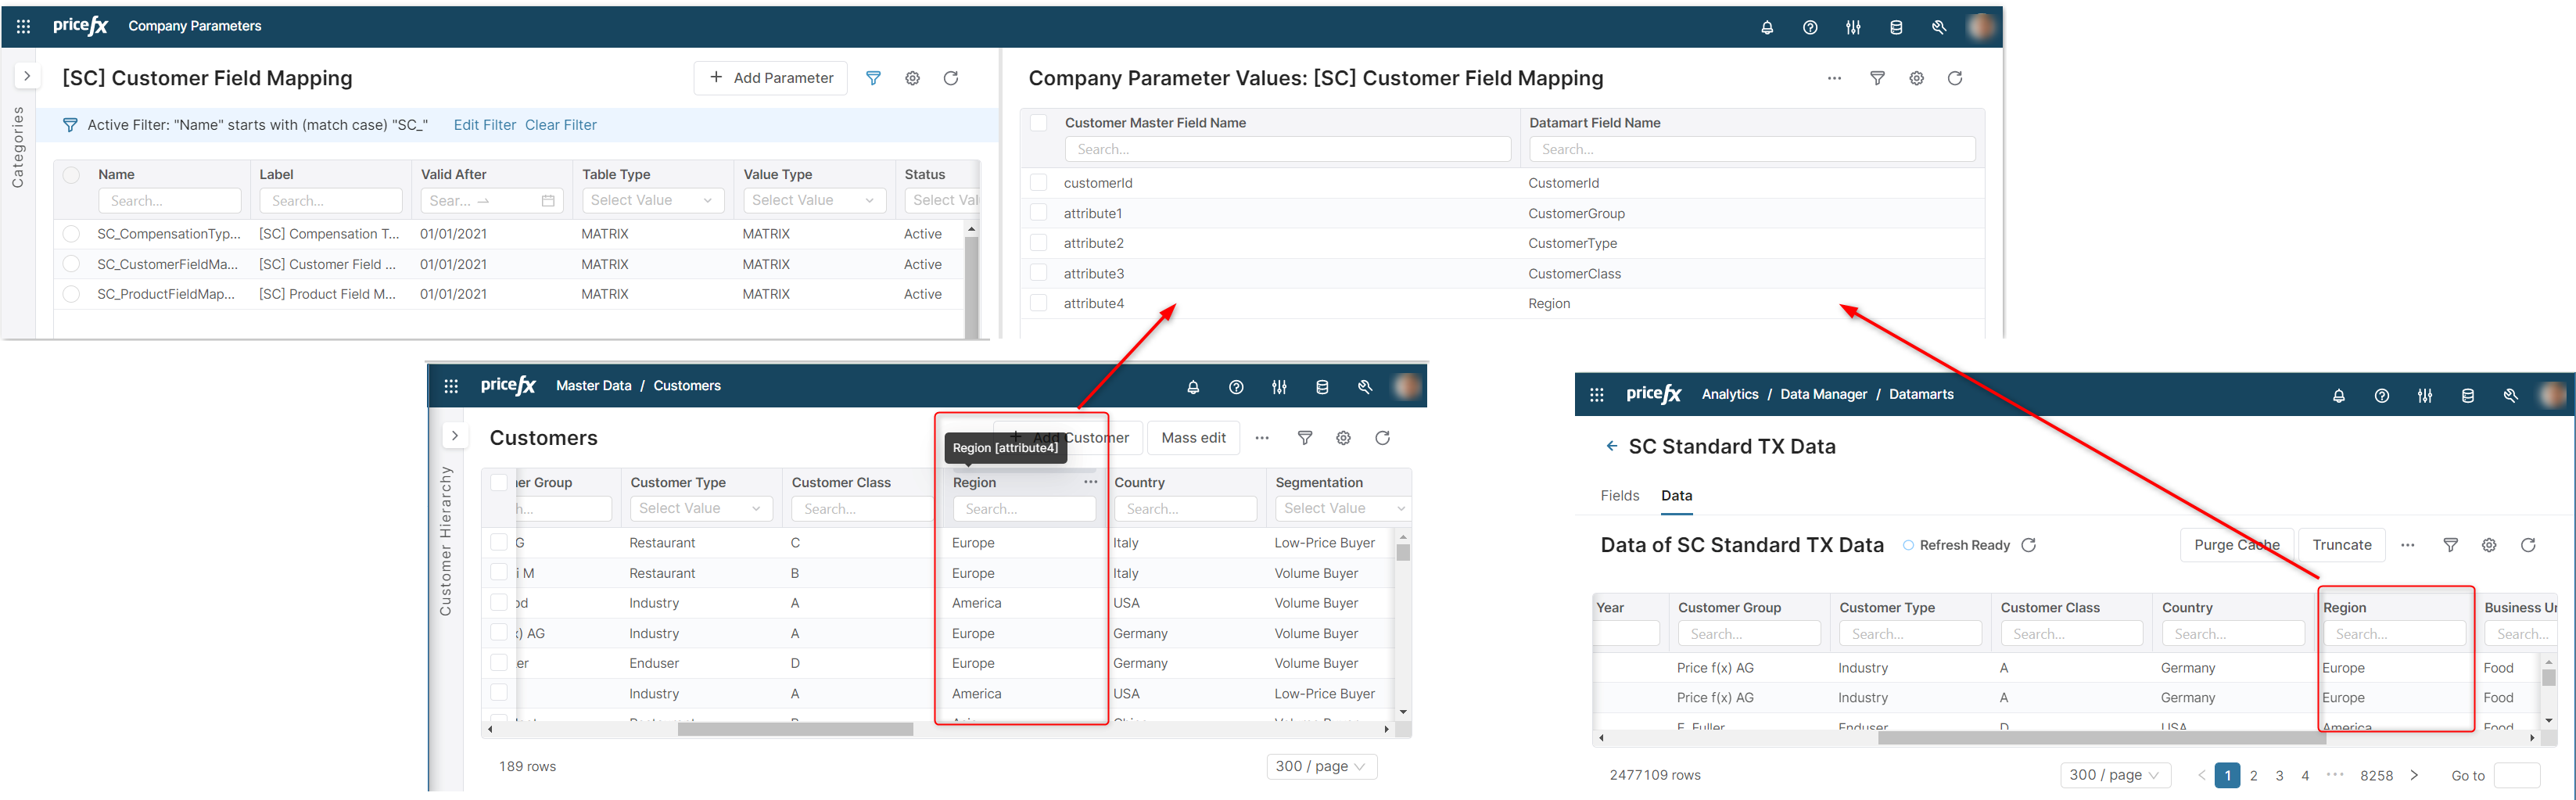Image resolution: width=2576 pixels, height=800 pixels.
Task: Click the refresh icon beside Refresh Ready
Action: tap(2029, 545)
